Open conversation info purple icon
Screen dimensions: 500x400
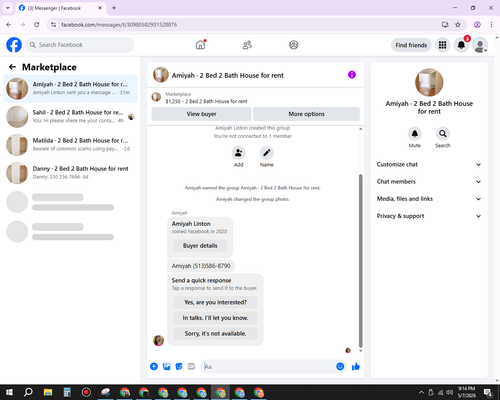tap(352, 75)
